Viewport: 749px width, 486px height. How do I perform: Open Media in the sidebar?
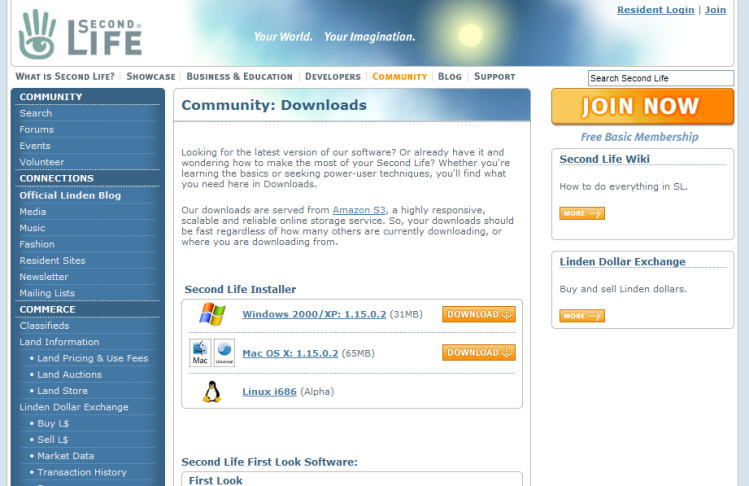[33, 212]
